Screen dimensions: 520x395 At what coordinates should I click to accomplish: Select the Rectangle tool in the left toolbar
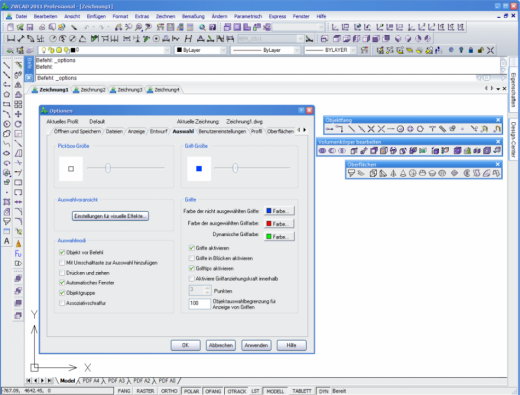tap(7, 104)
